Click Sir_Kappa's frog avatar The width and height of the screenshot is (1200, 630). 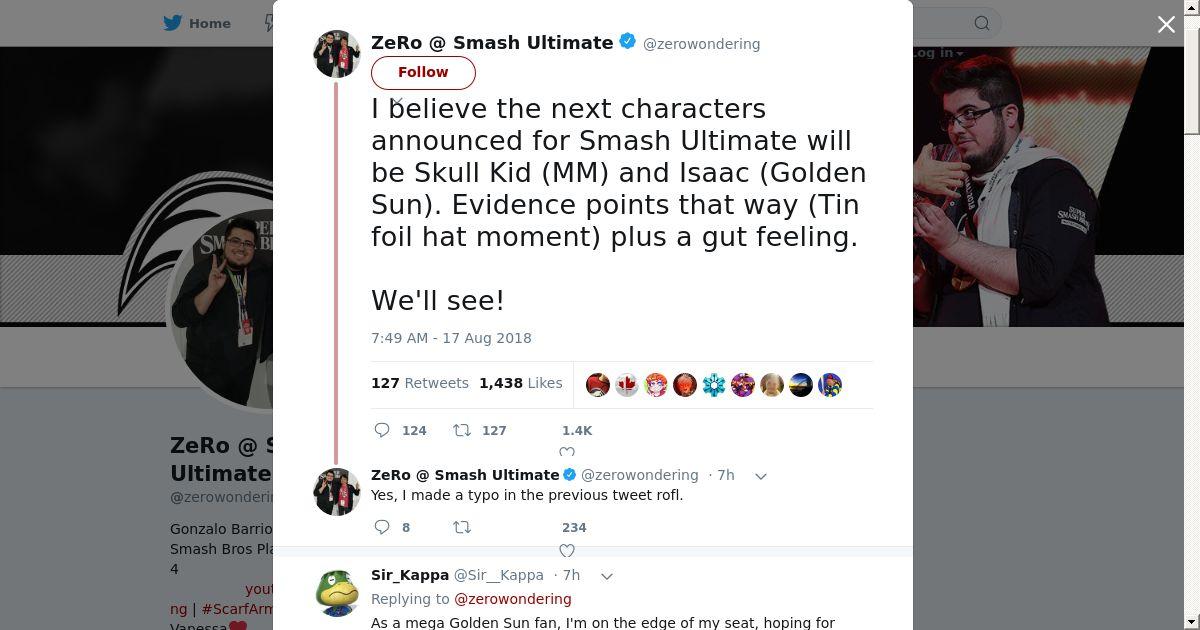[x=338, y=591]
